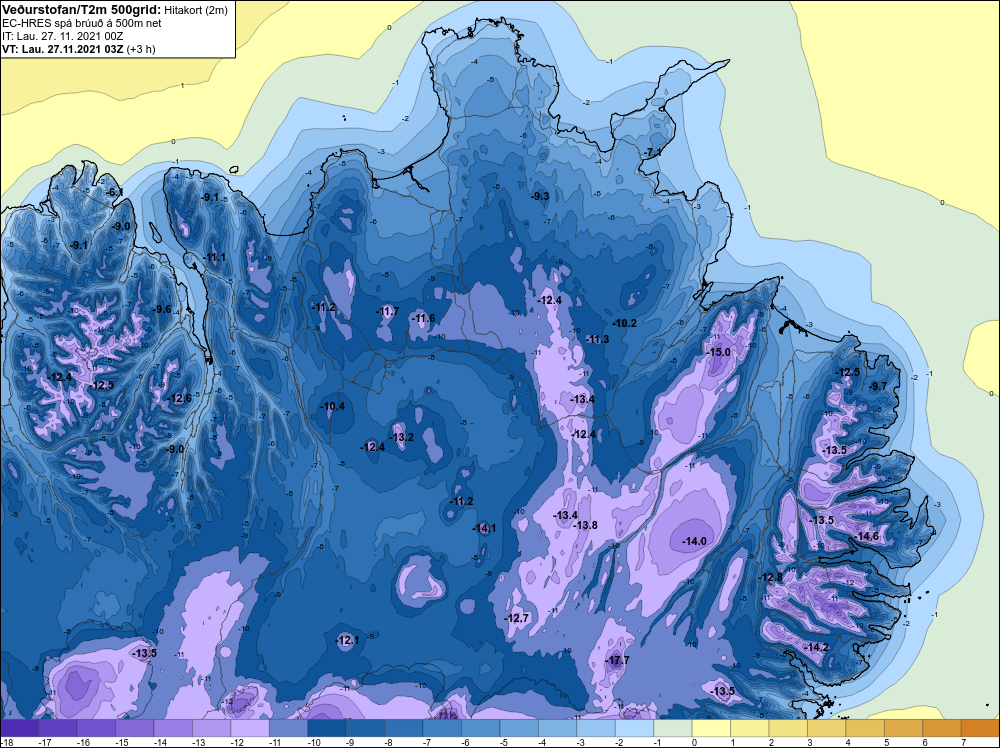
Task: Click the scale swatch between -6 and -5
Action: pyautogui.click(x=480, y=728)
